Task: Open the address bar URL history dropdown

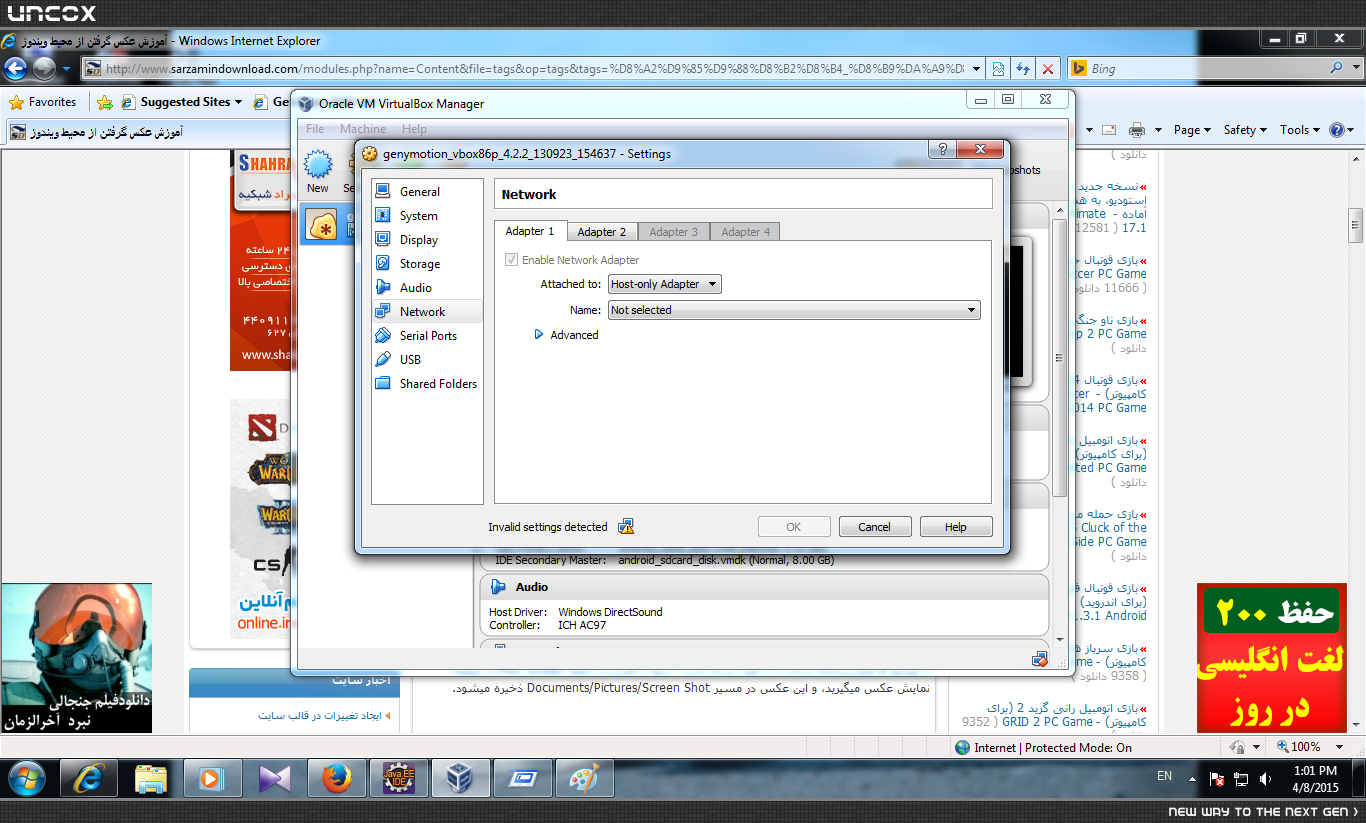Action: (976, 68)
